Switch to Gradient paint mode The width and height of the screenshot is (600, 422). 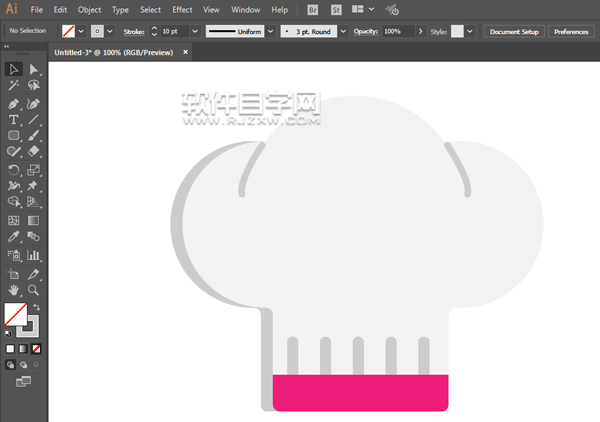click(23, 348)
